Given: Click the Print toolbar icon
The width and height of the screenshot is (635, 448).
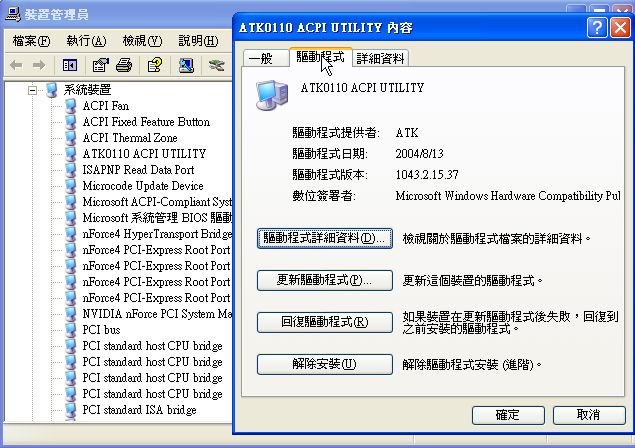Looking at the screenshot, I should click(x=124, y=65).
